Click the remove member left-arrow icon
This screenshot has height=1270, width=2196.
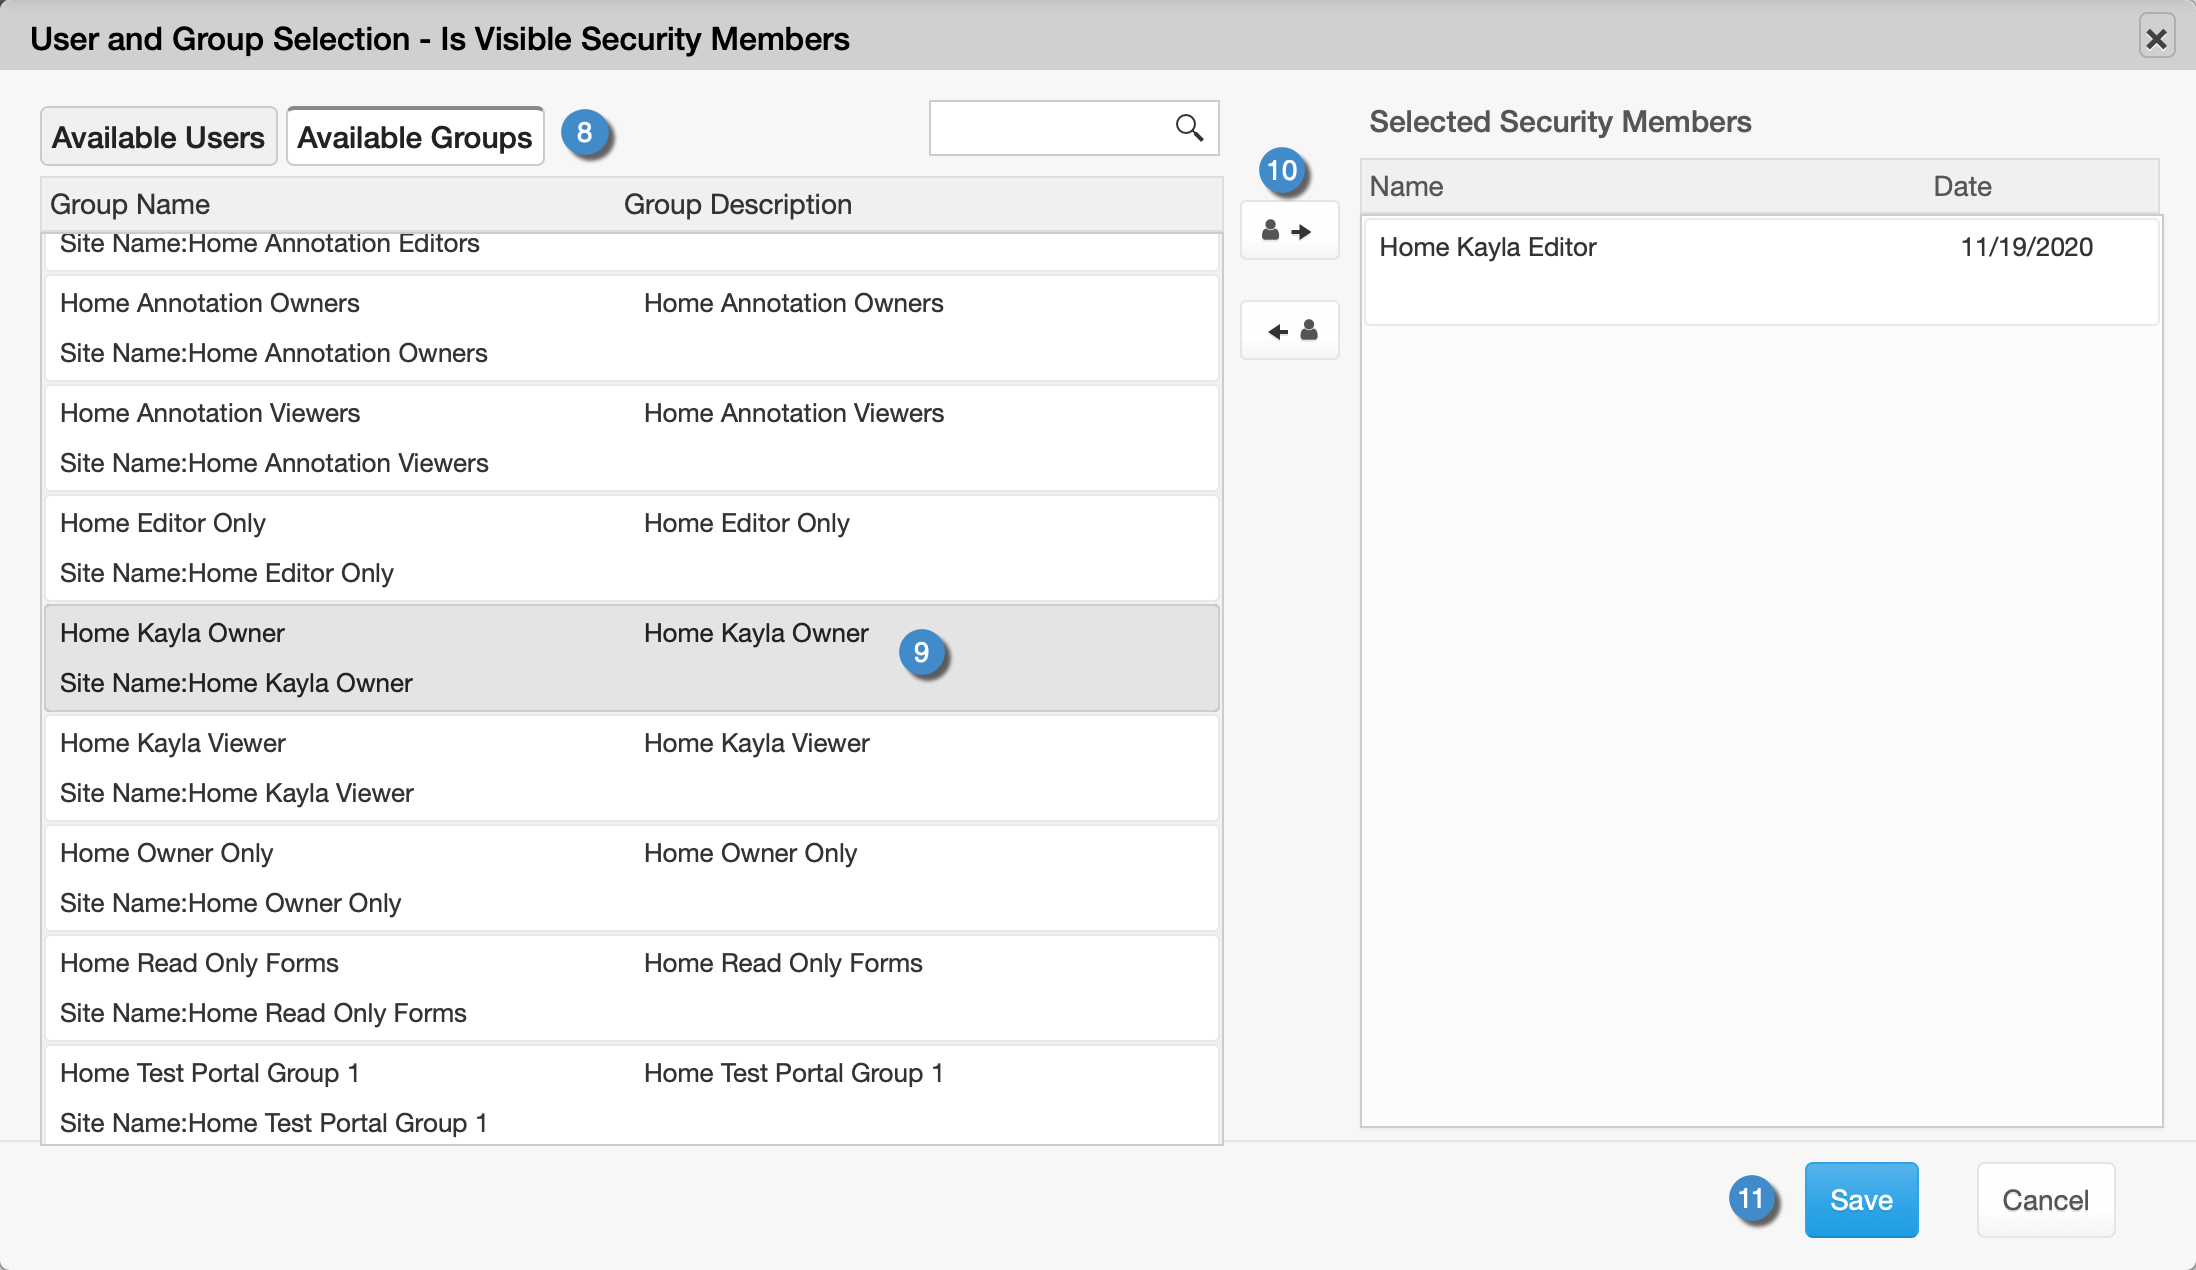coord(1288,331)
